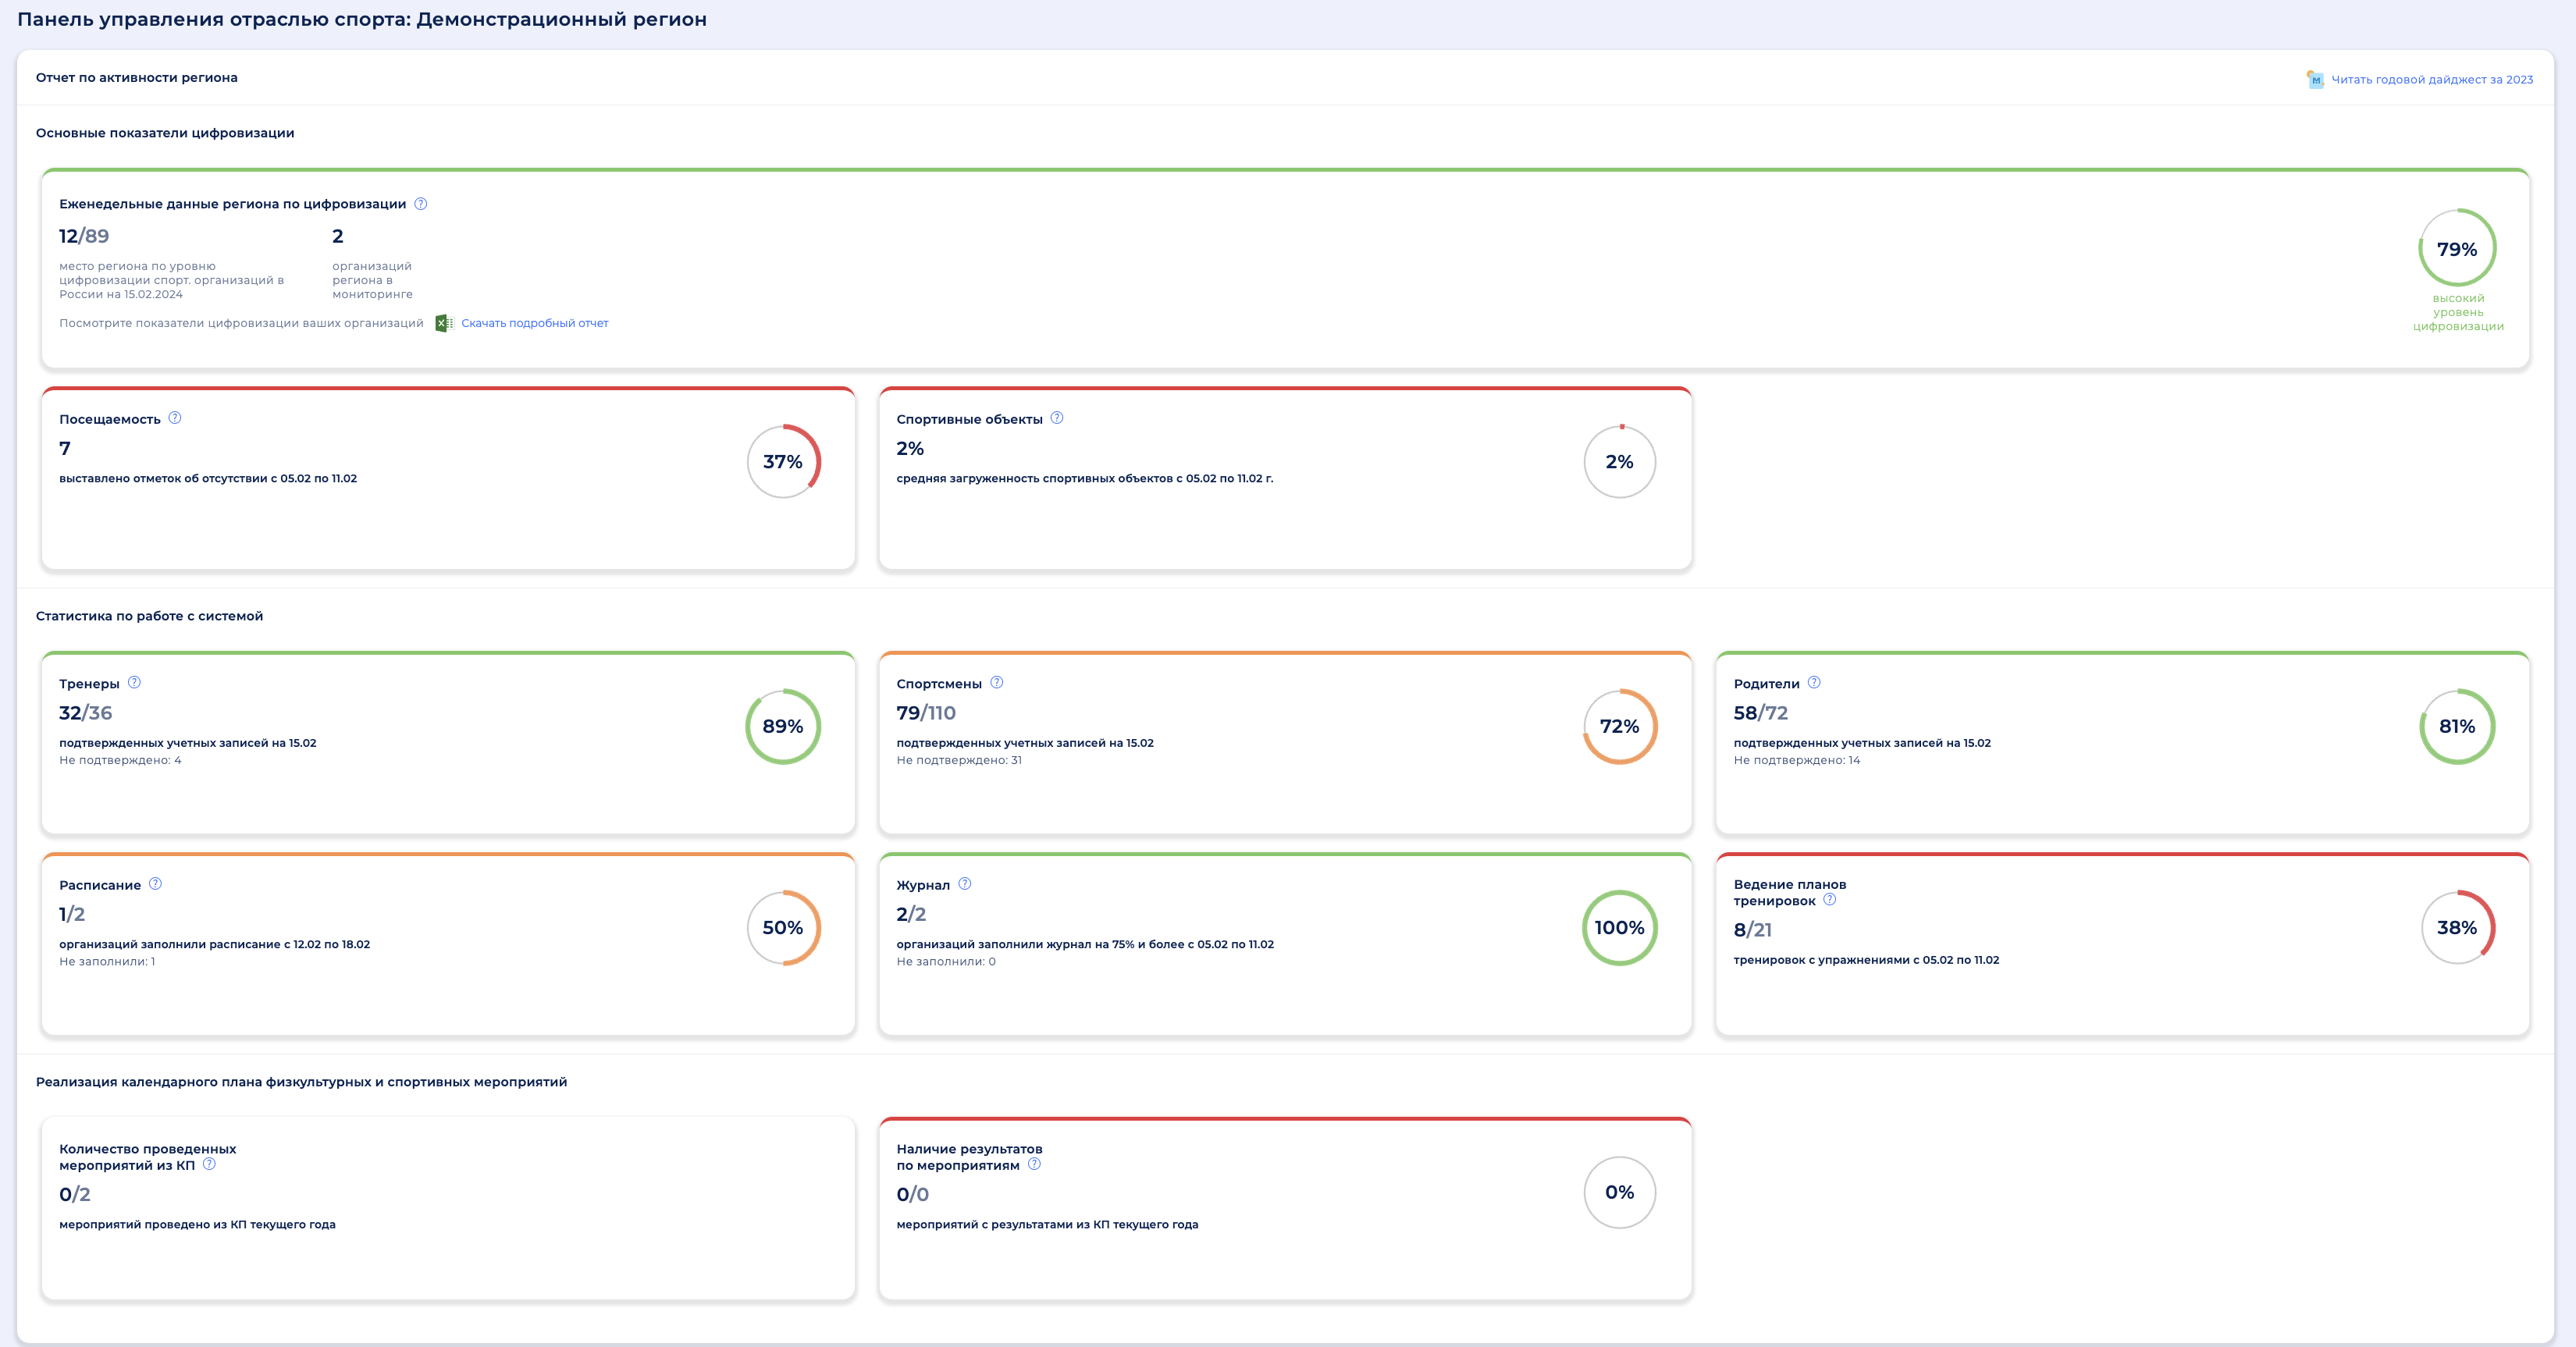Click the Excel file icon
2576x1347 pixels.
point(444,323)
